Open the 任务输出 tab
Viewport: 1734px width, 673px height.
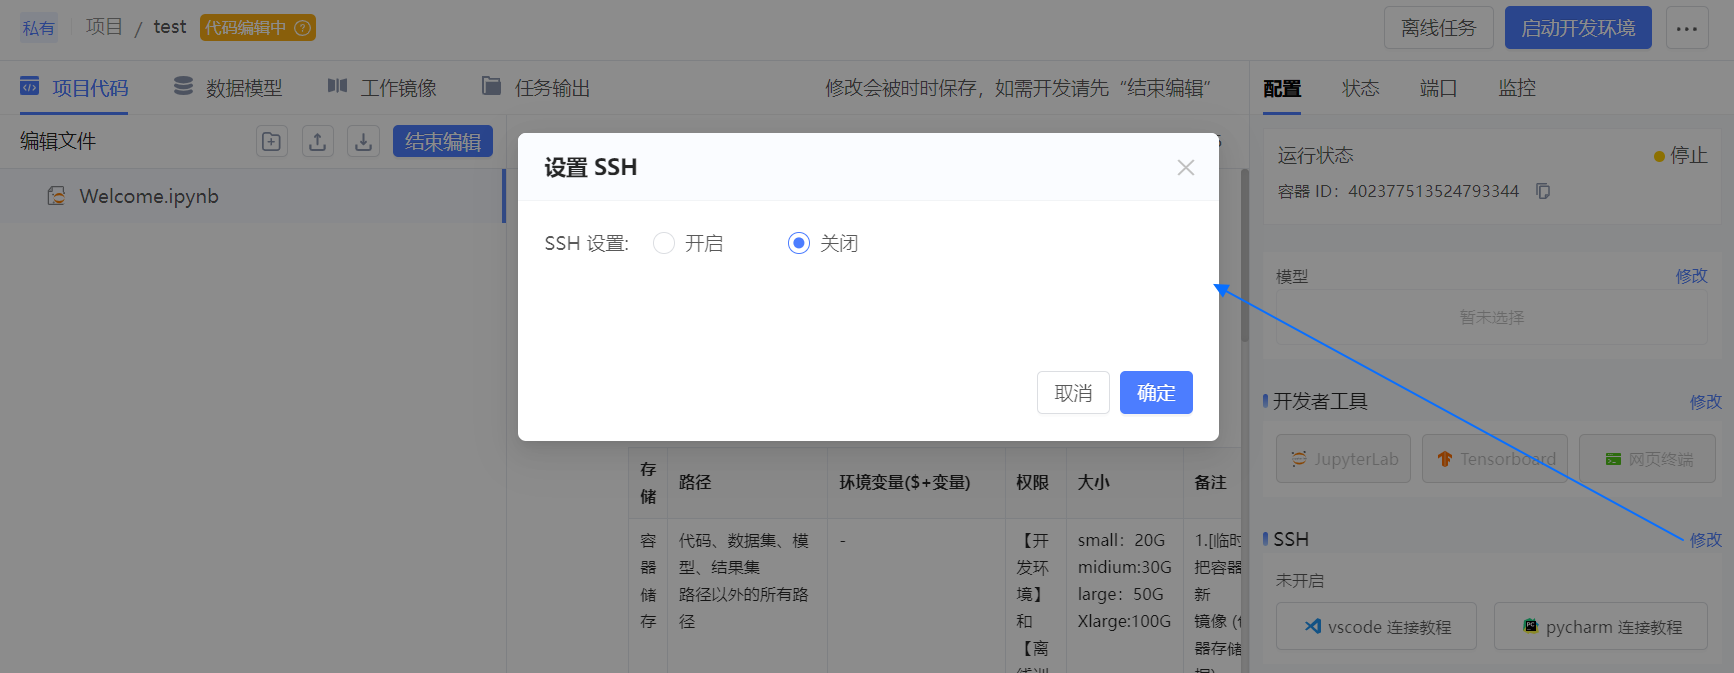(x=536, y=88)
